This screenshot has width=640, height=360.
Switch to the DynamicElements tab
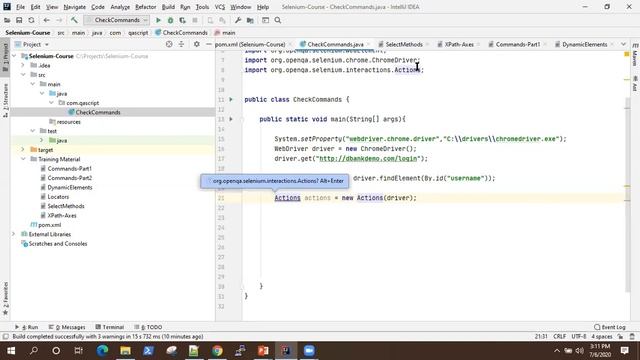click(x=584, y=44)
